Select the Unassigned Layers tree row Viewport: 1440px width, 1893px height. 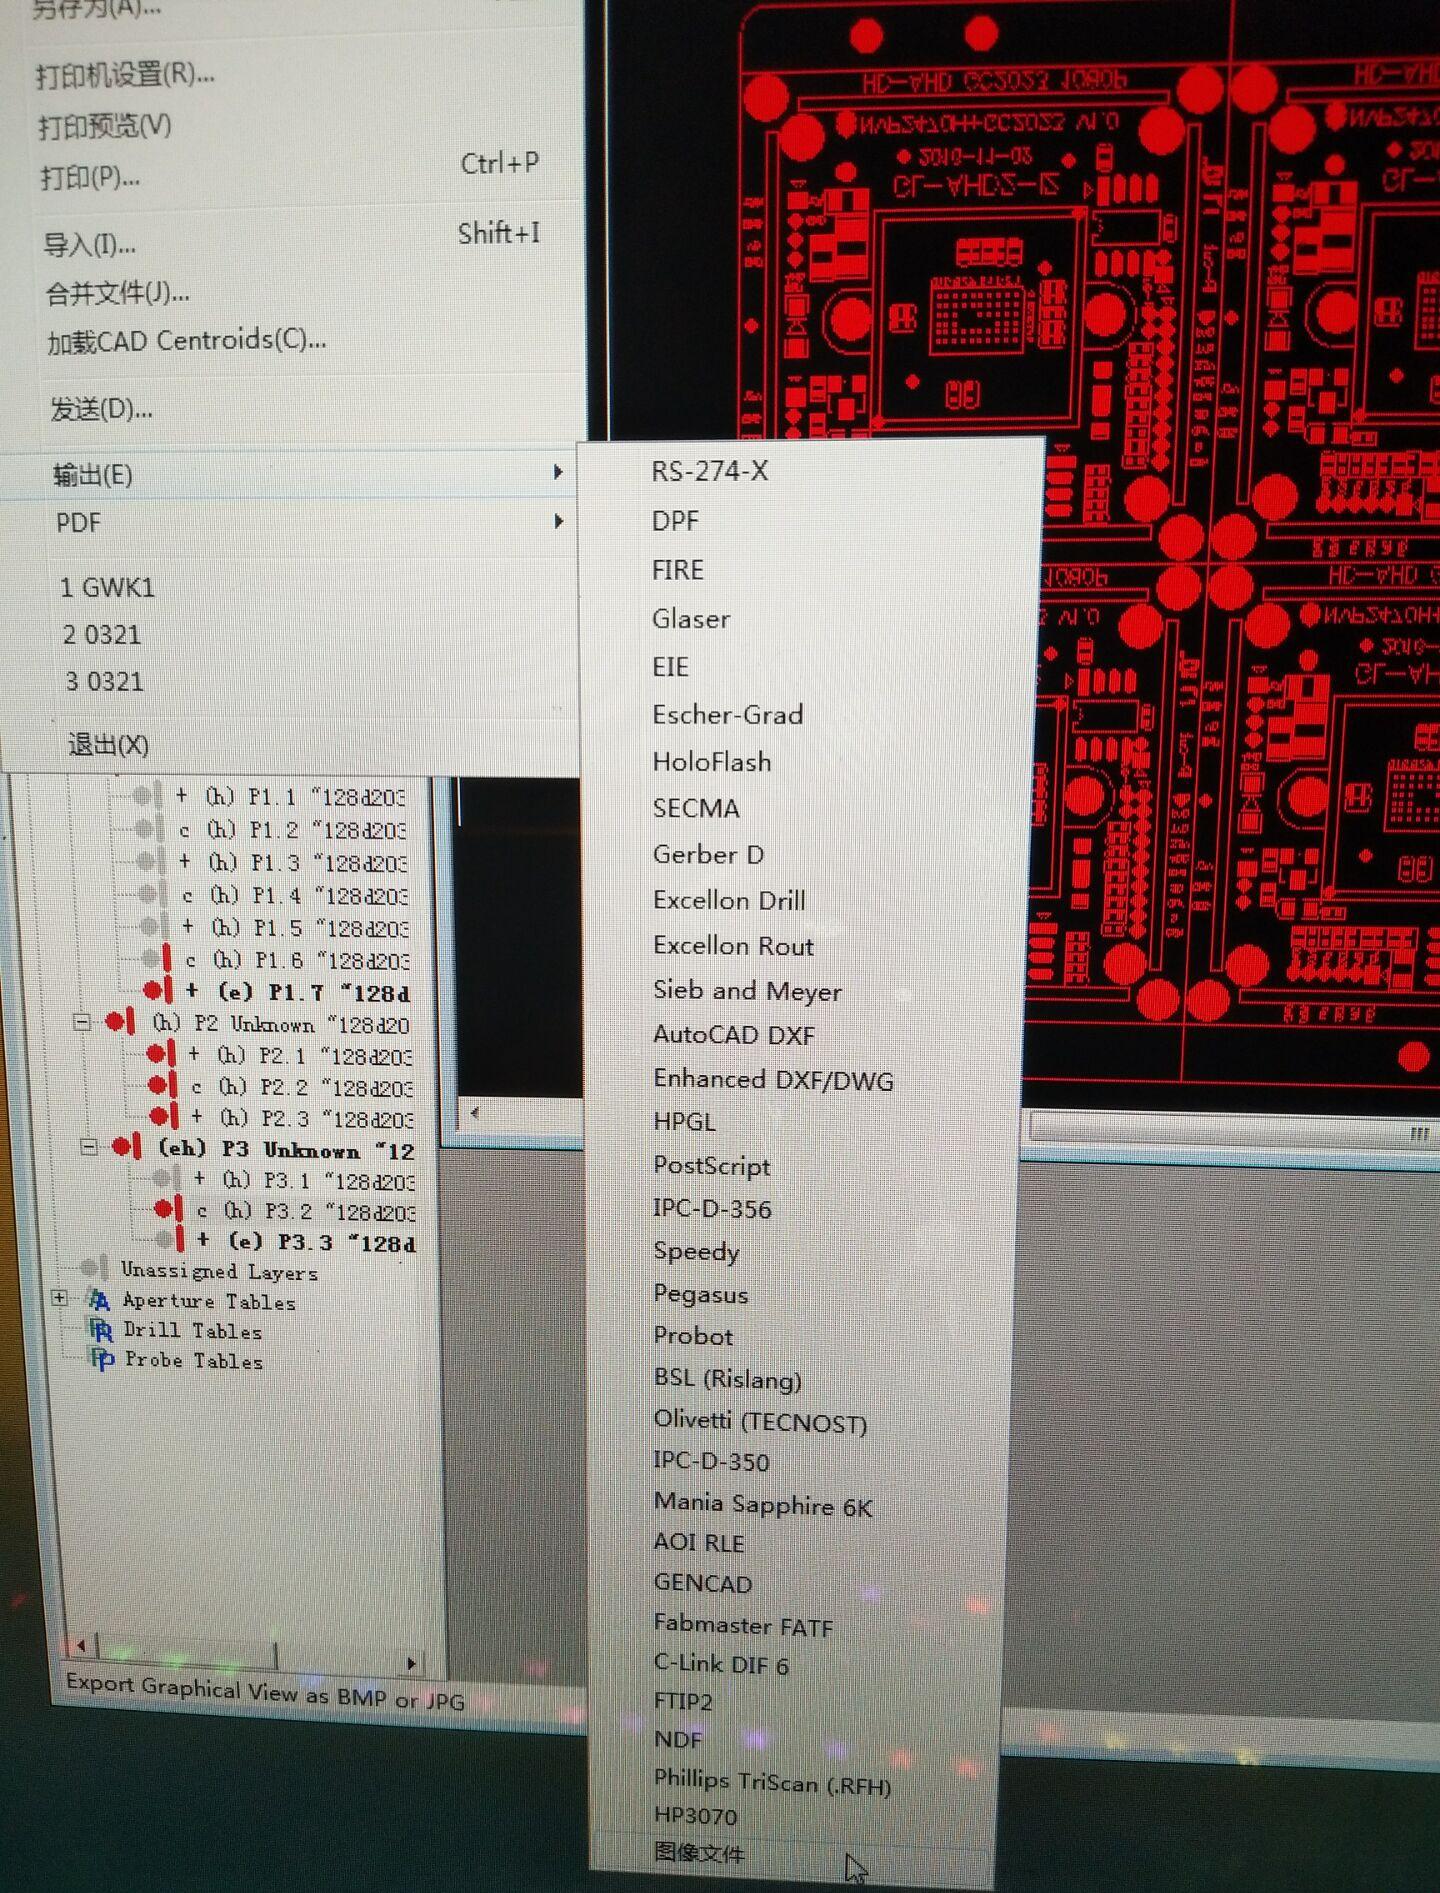pyautogui.click(x=219, y=1270)
